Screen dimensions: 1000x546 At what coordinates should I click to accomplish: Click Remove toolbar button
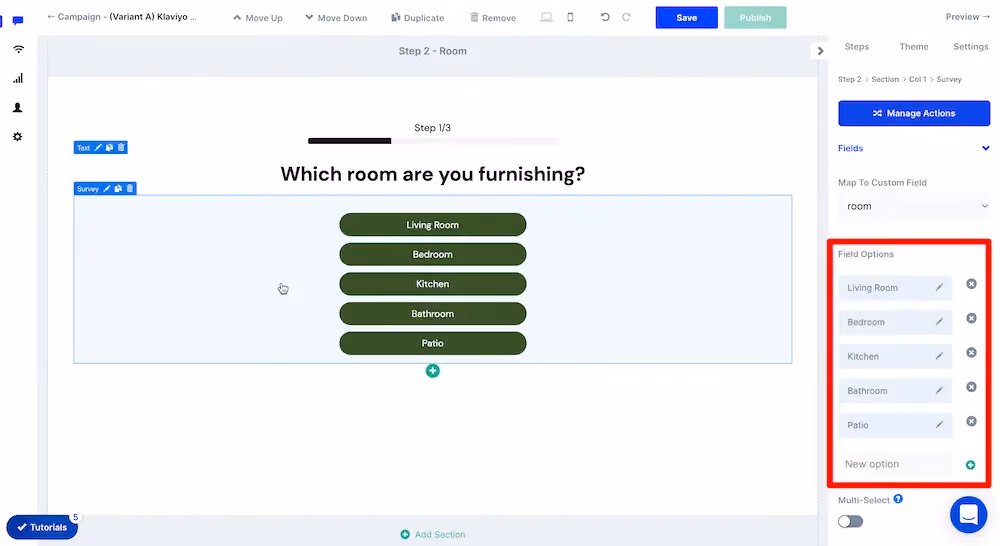click(x=493, y=18)
